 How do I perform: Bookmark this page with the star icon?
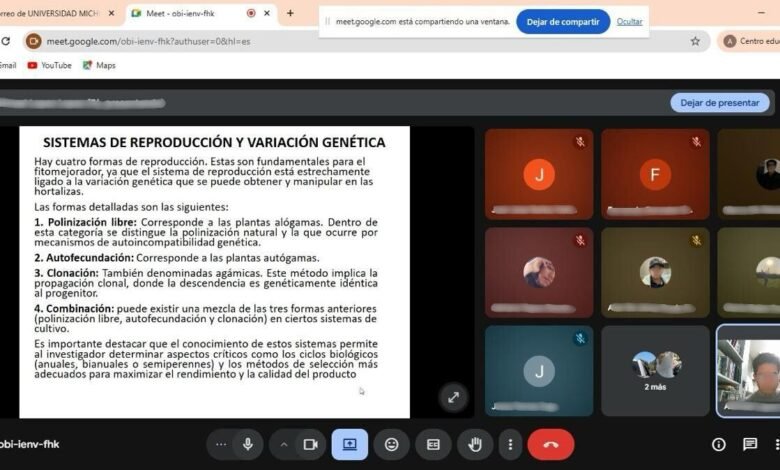pos(695,41)
